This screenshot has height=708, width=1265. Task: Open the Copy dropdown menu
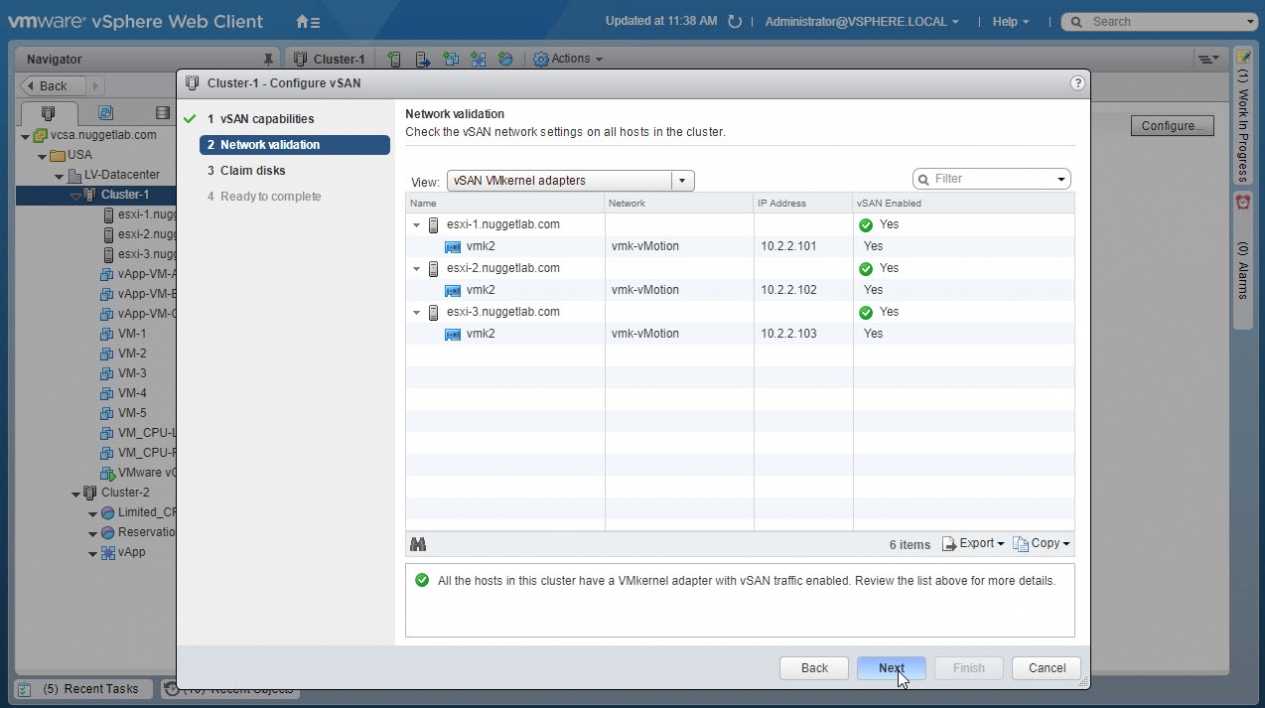(1042, 544)
